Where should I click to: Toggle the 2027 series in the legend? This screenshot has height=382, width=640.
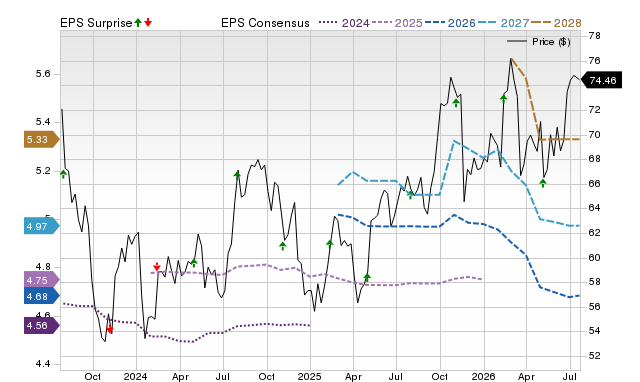503,23
